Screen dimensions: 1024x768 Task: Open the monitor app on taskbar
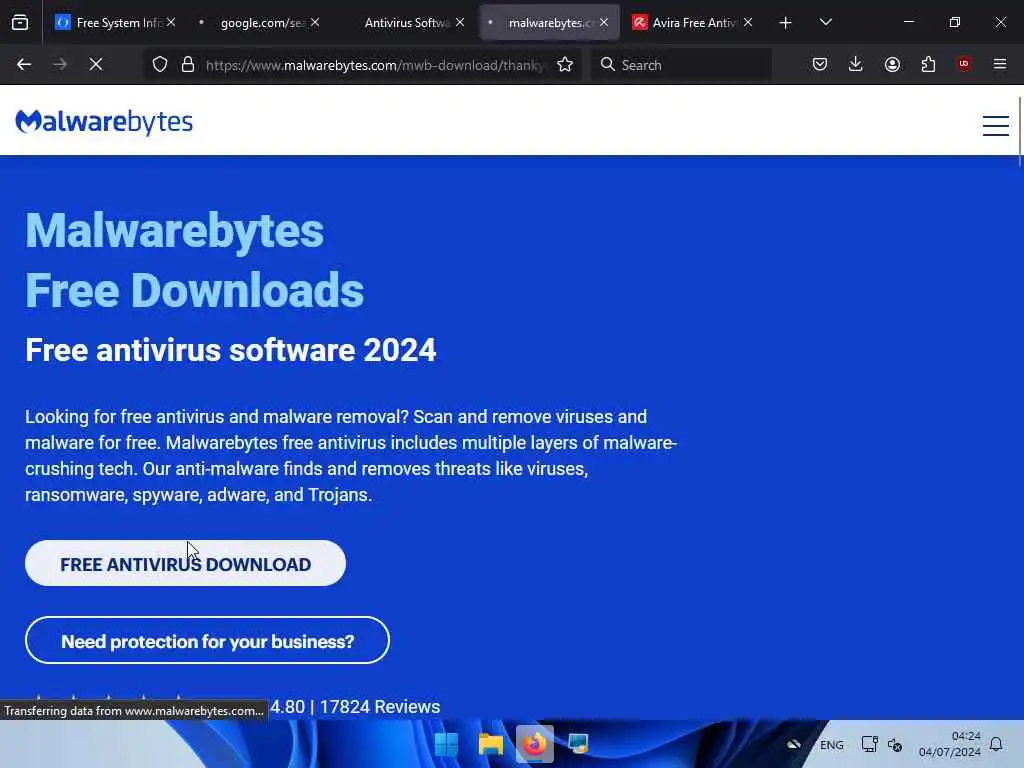pos(579,744)
